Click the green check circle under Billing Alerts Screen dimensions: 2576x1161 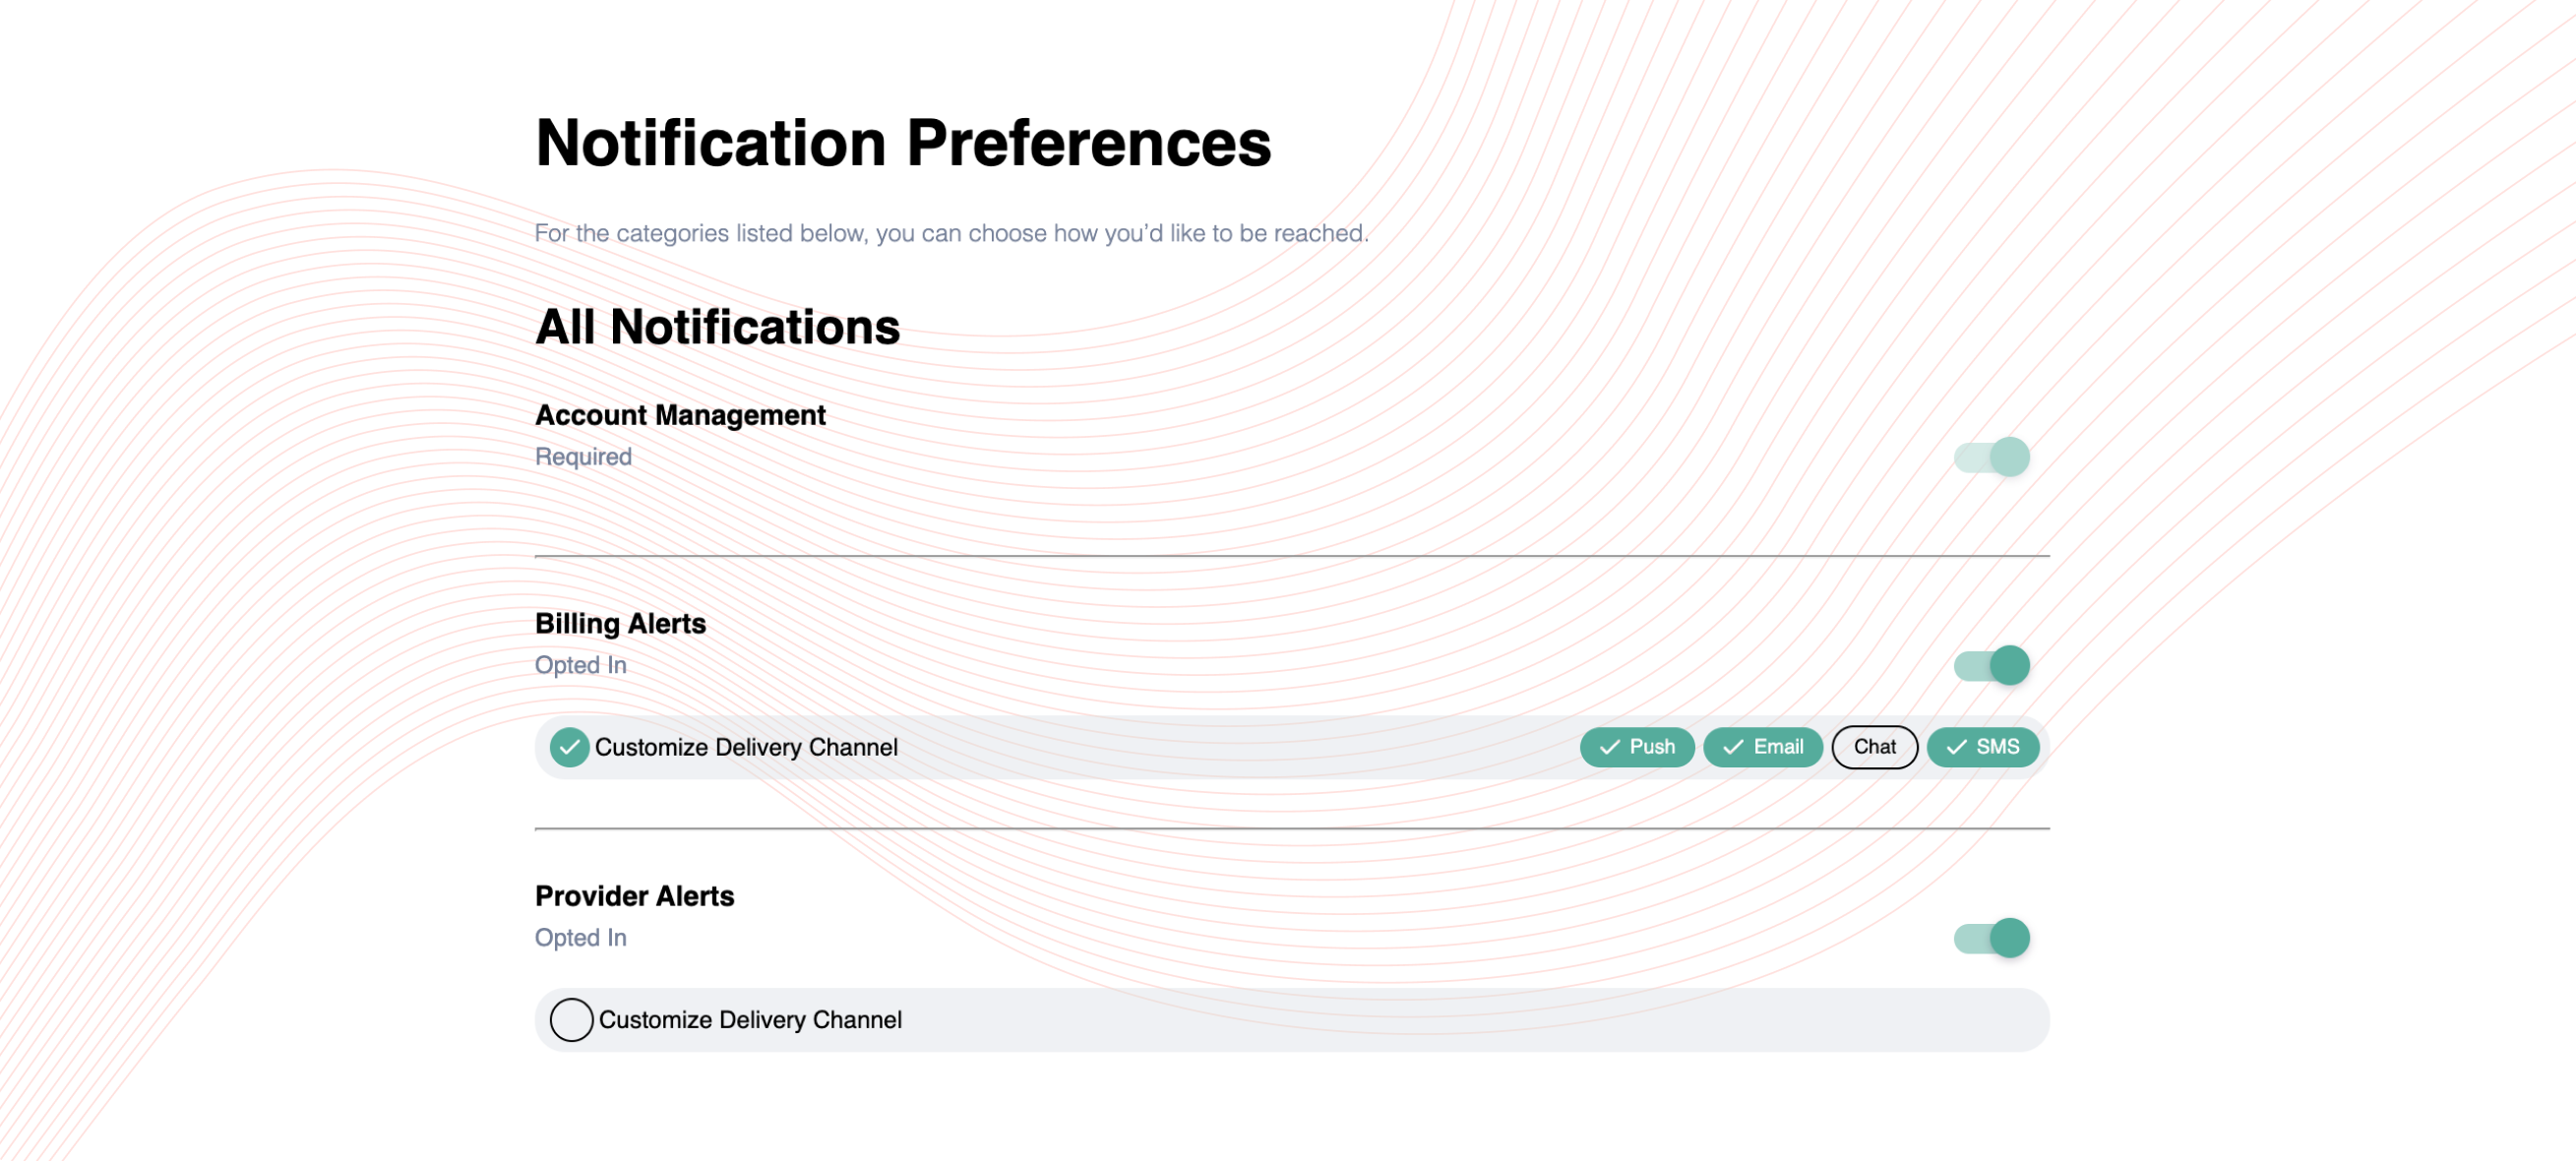(569, 747)
